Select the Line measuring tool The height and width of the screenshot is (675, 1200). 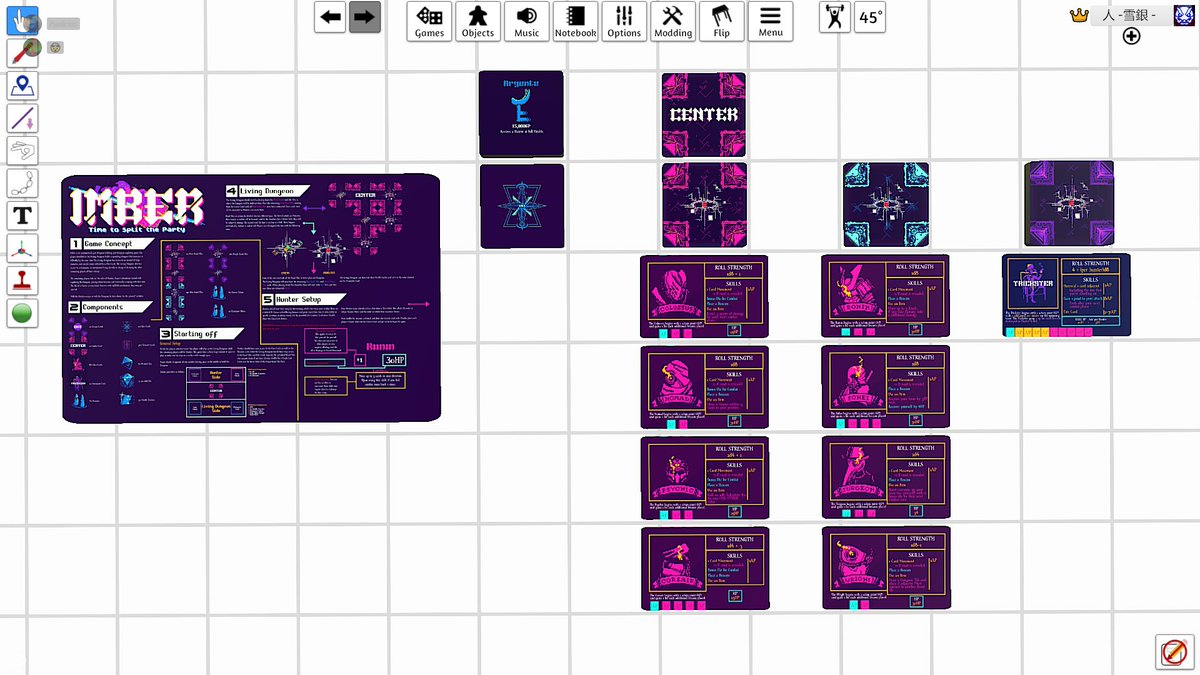[x=23, y=118]
